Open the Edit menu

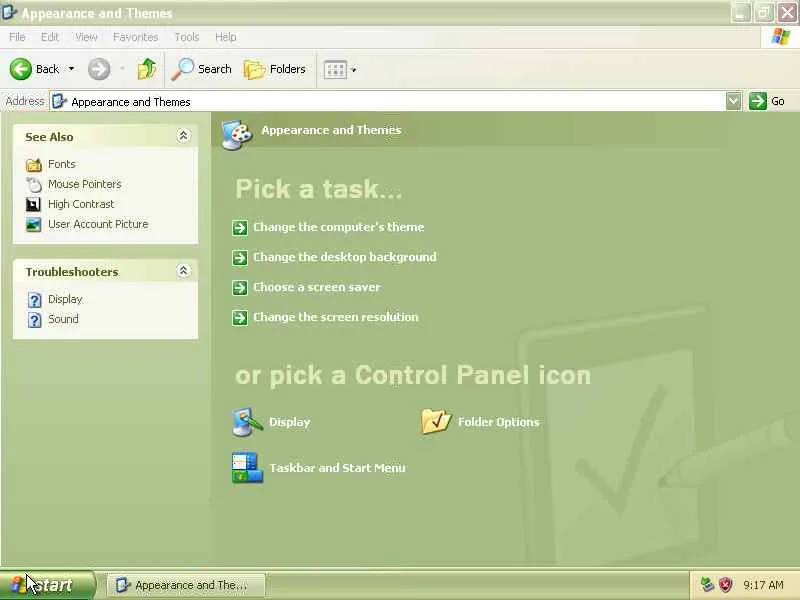click(49, 37)
